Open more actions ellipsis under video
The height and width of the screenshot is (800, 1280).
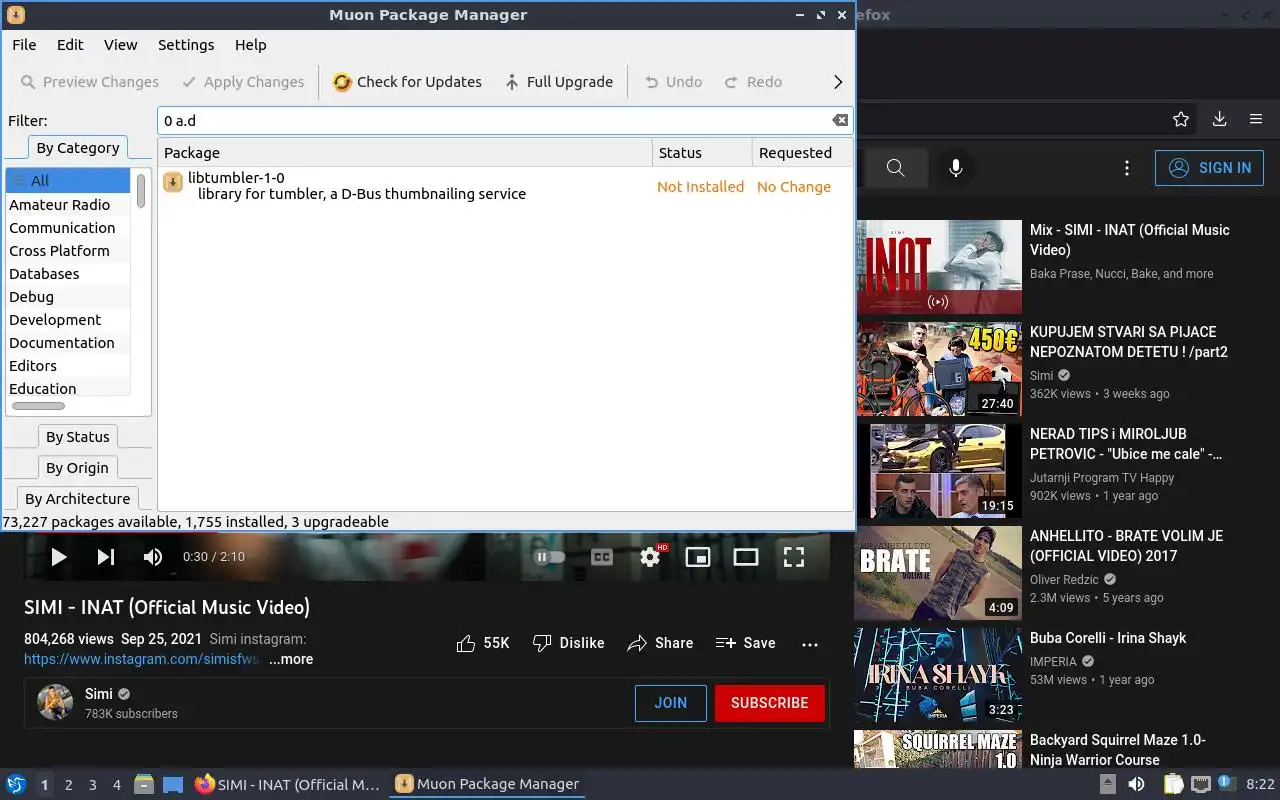[810, 644]
